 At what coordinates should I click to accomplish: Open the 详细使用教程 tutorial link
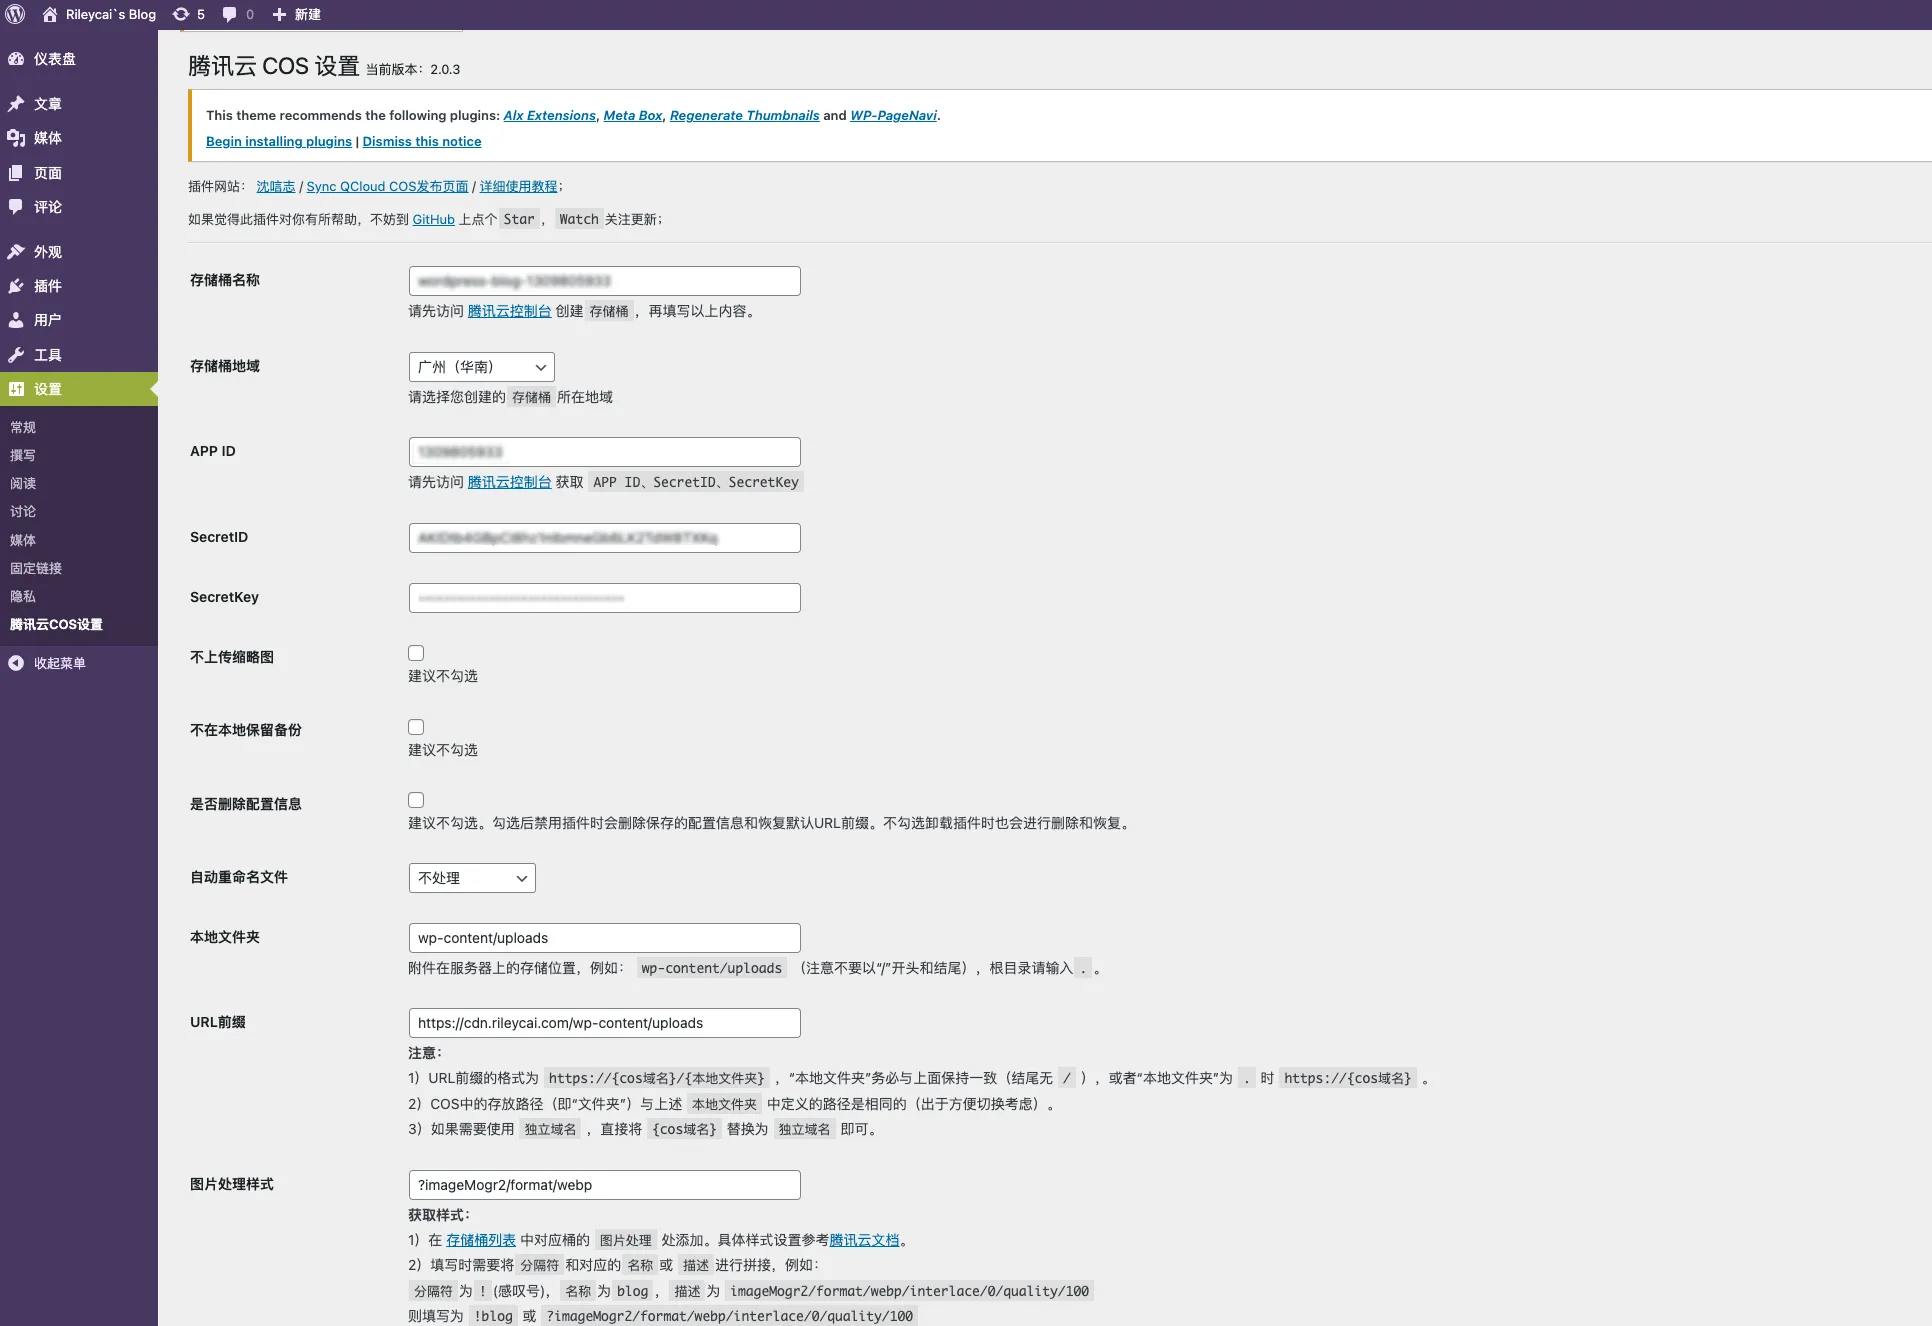(x=518, y=186)
